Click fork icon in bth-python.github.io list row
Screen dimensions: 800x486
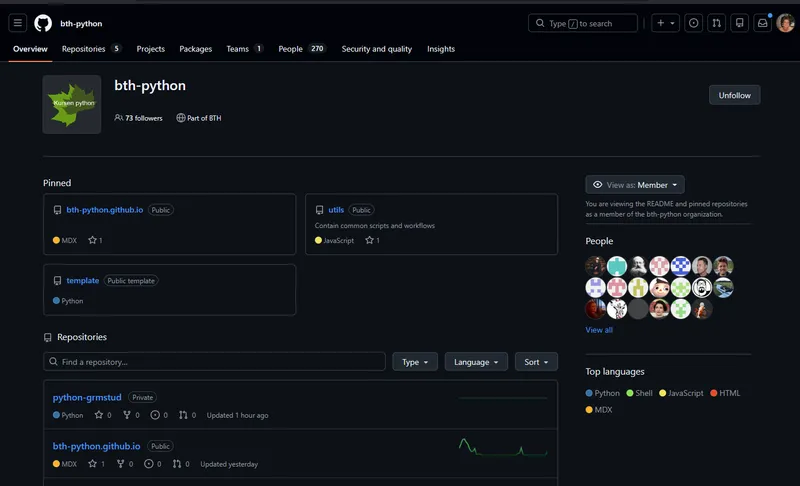pos(120,464)
